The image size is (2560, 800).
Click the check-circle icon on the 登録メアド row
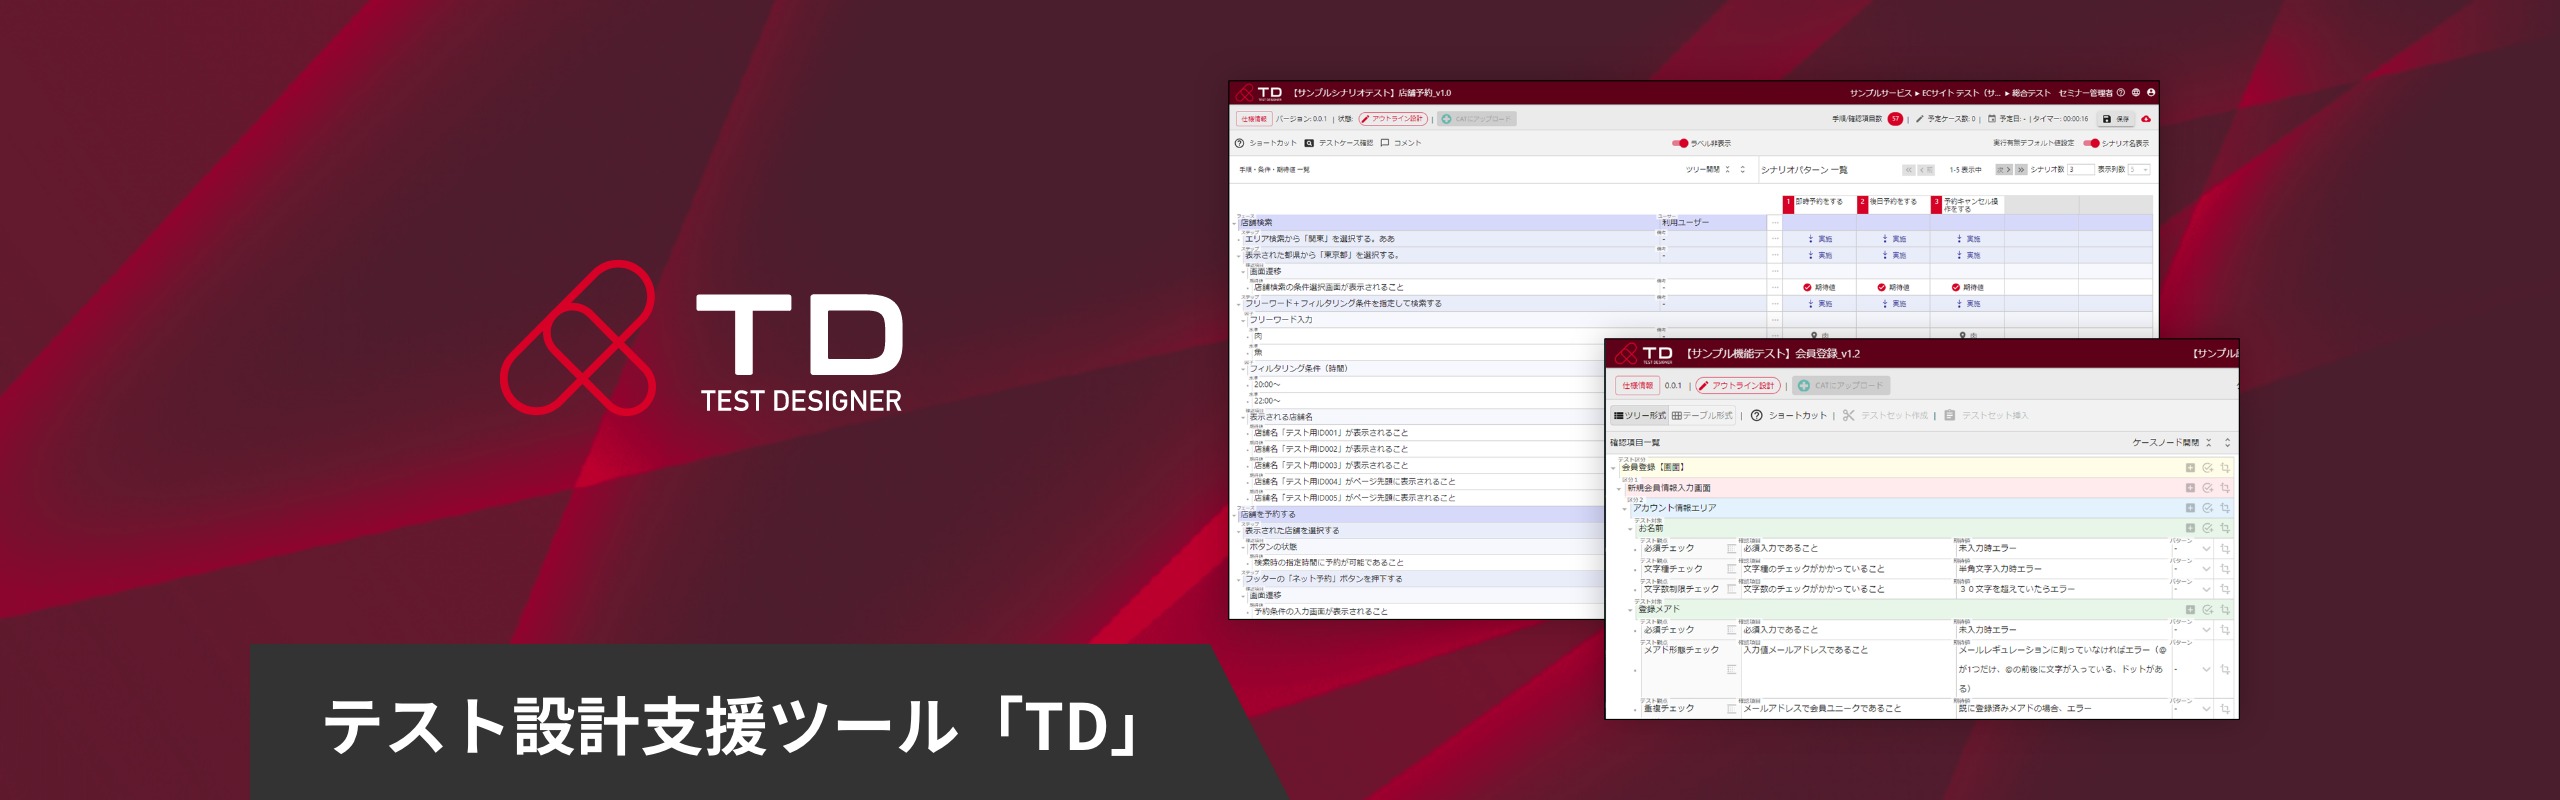(2208, 610)
